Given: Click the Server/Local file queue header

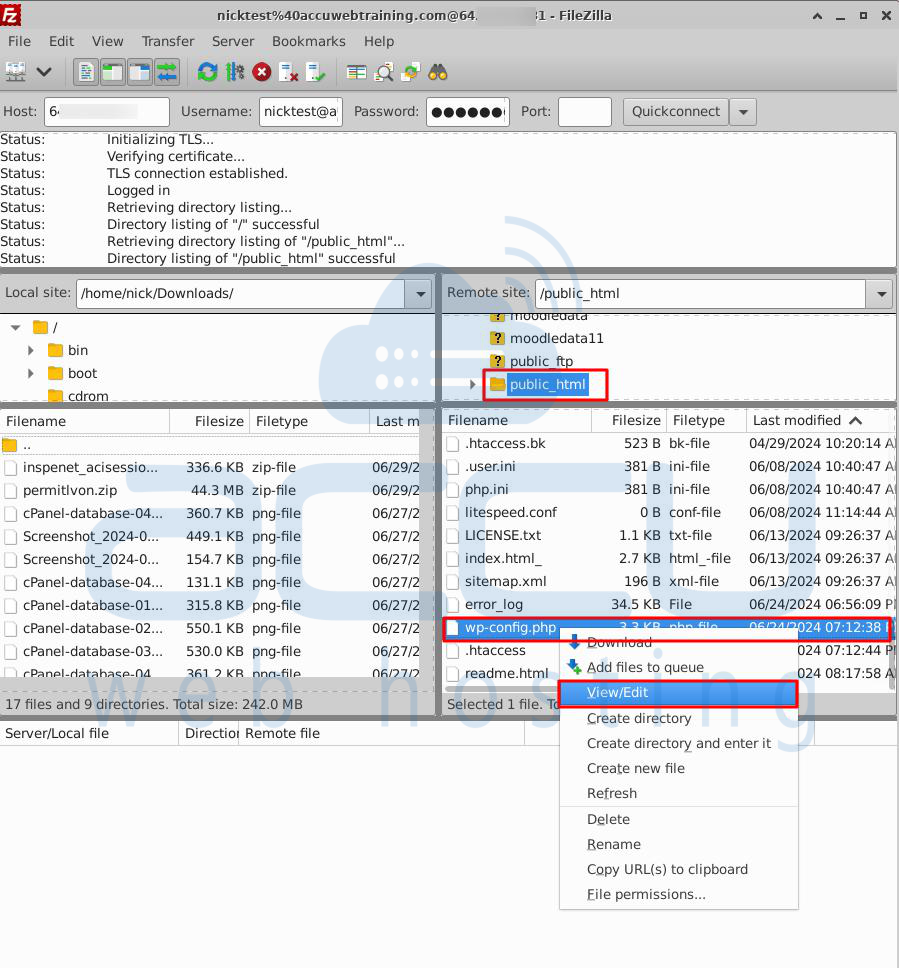Looking at the screenshot, I should coord(89,733).
